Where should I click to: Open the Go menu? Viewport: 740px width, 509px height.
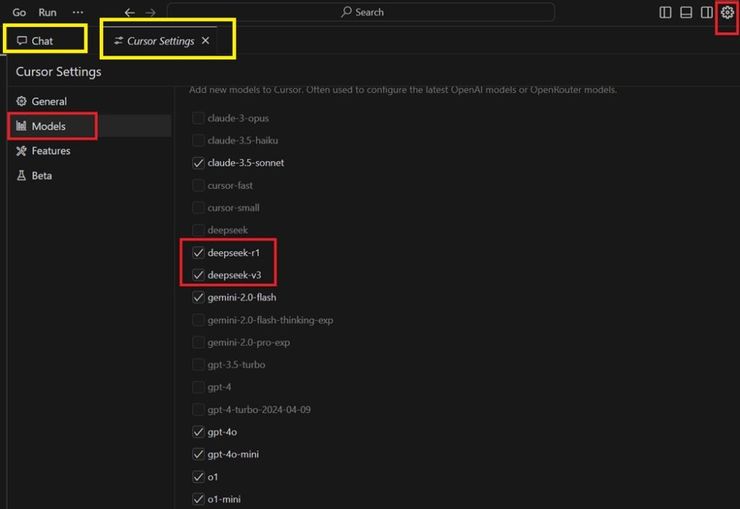tap(19, 12)
